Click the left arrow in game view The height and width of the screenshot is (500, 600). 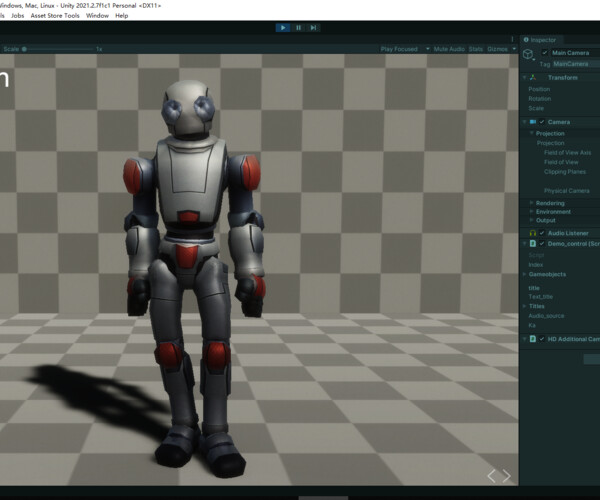point(491,476)
